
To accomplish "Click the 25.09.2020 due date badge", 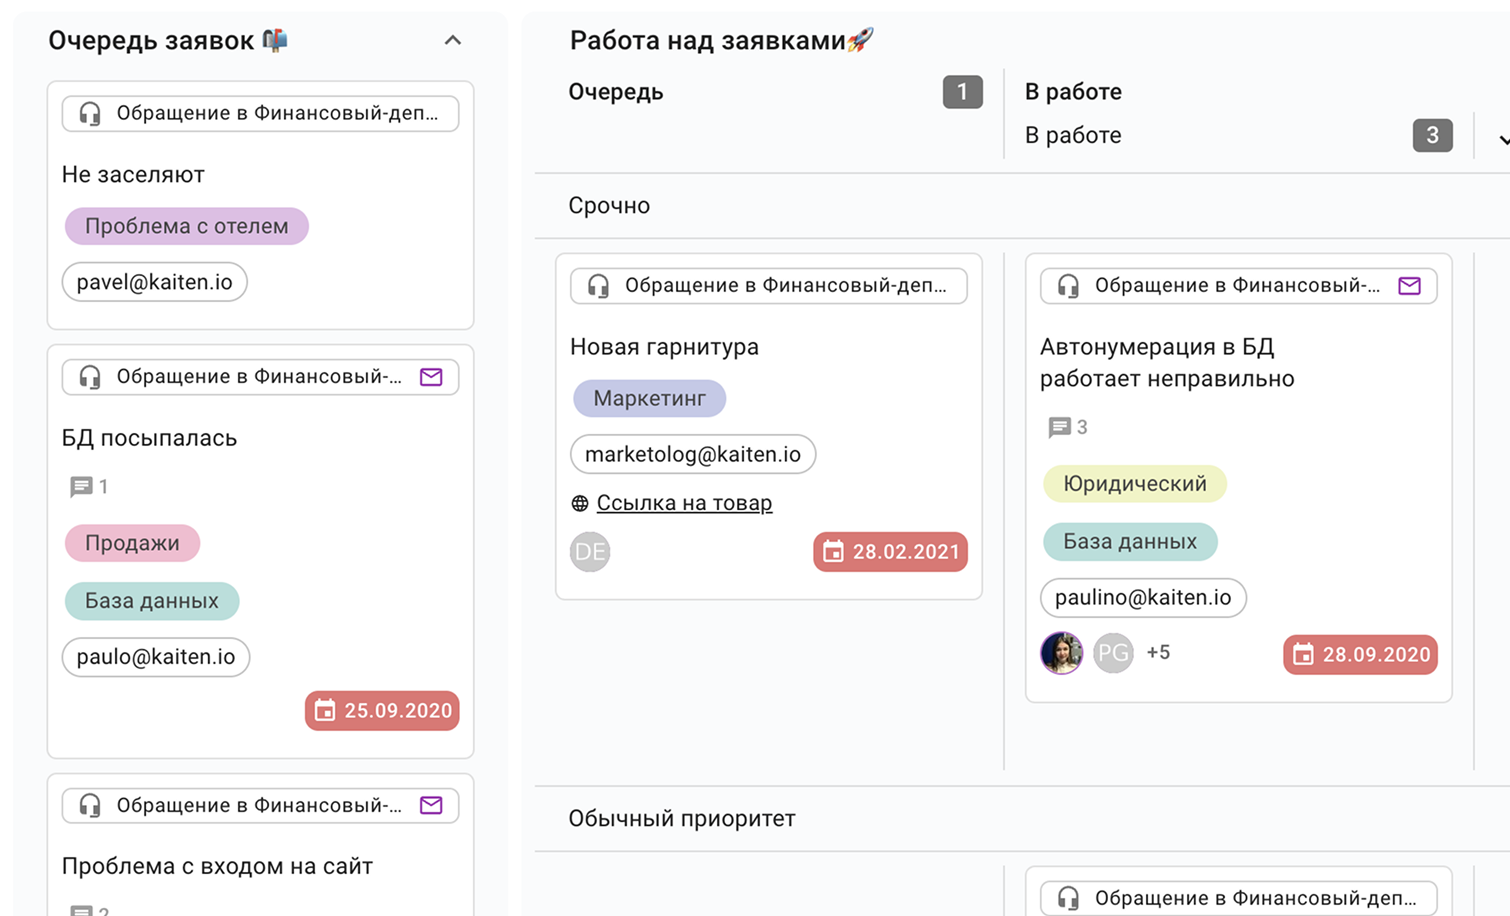I will pos(382,711).
